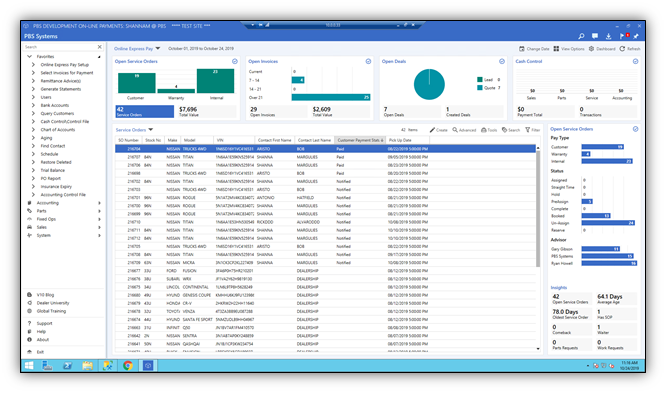Expand Online Express Pay Setup chevron
The image size is (666, 393).
pyautogui.click(x=33, y=65)
